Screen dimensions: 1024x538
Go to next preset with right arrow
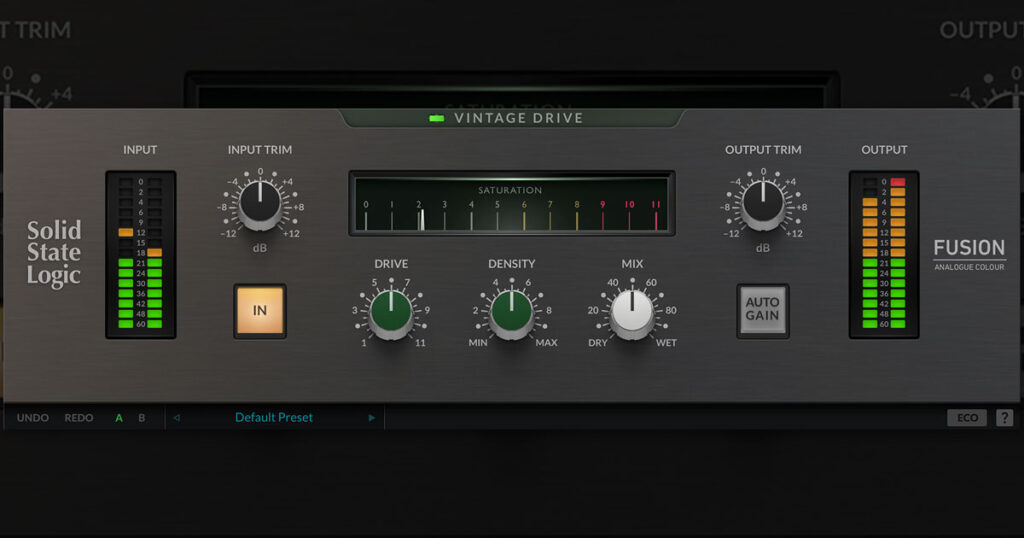372,418
